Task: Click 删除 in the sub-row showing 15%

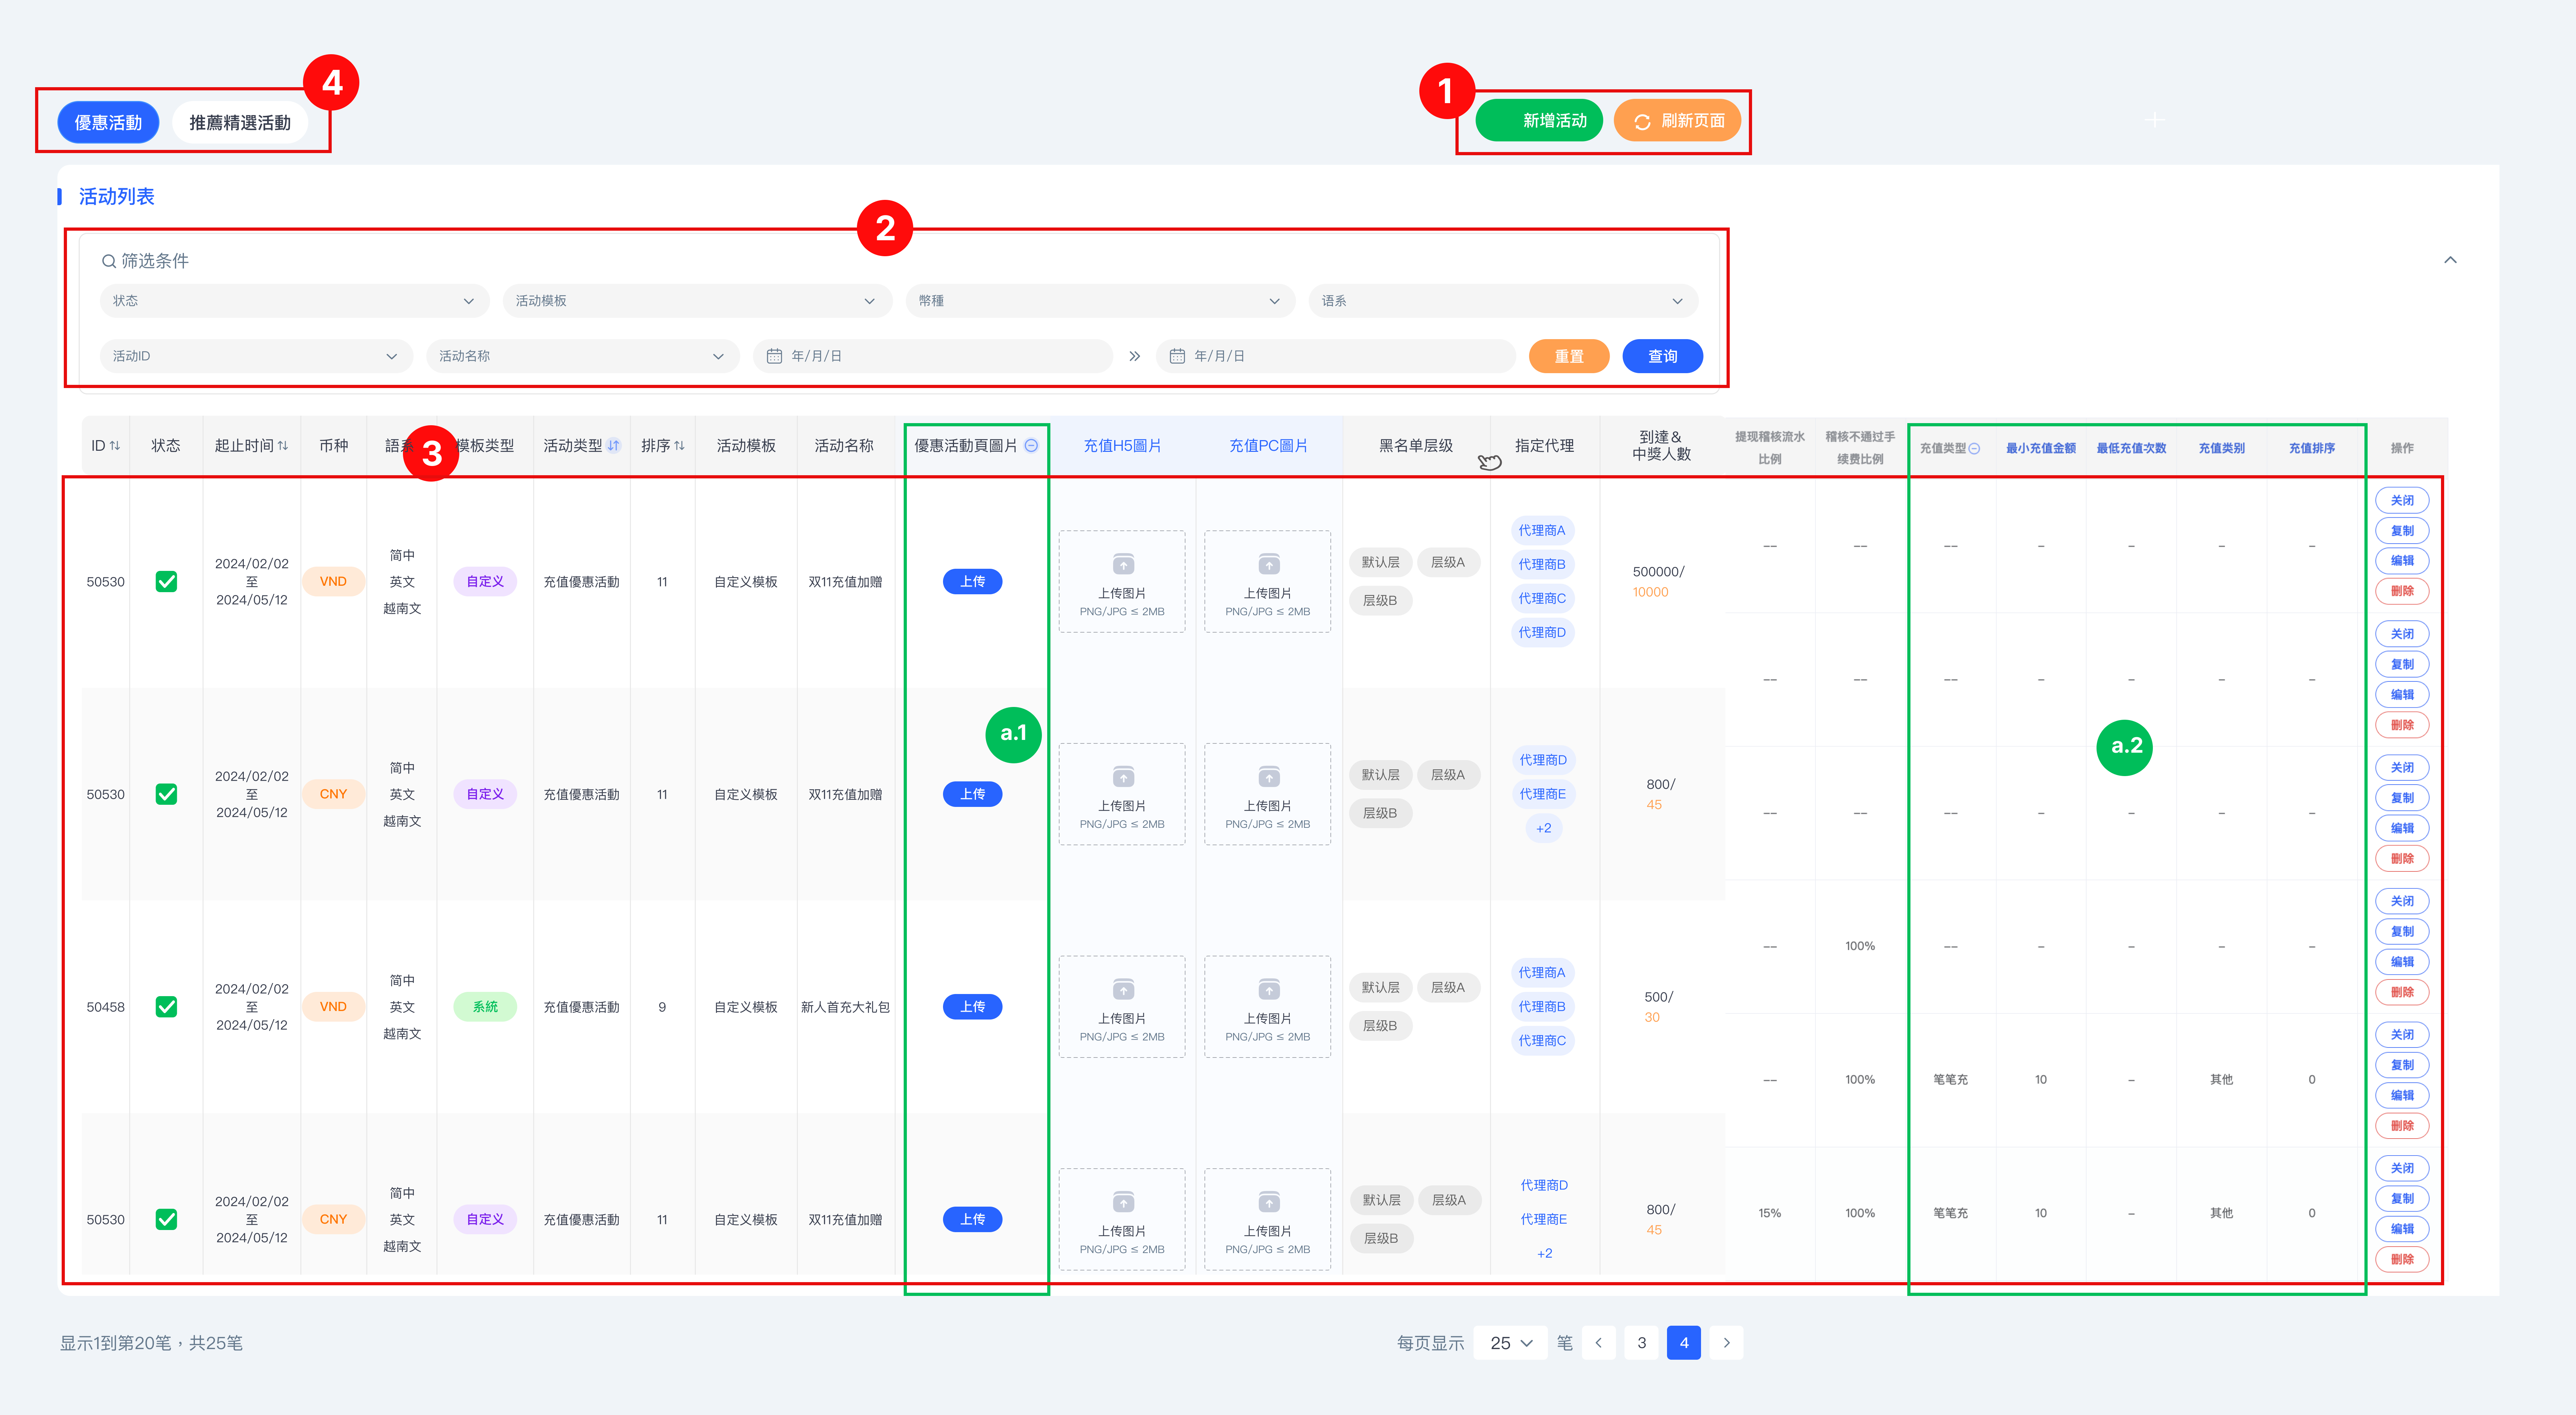Action: (x=2402, y=1260)
